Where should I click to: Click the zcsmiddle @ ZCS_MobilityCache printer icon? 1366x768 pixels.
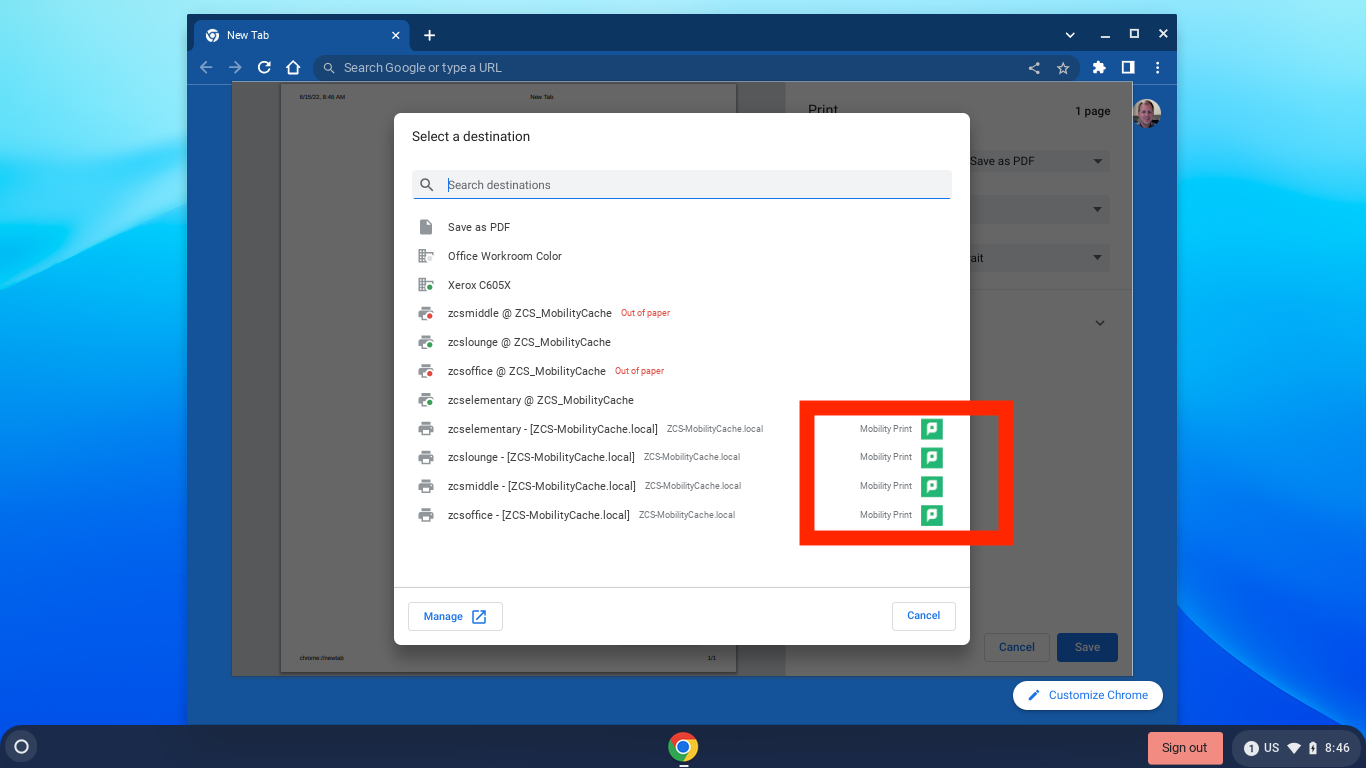426,313
